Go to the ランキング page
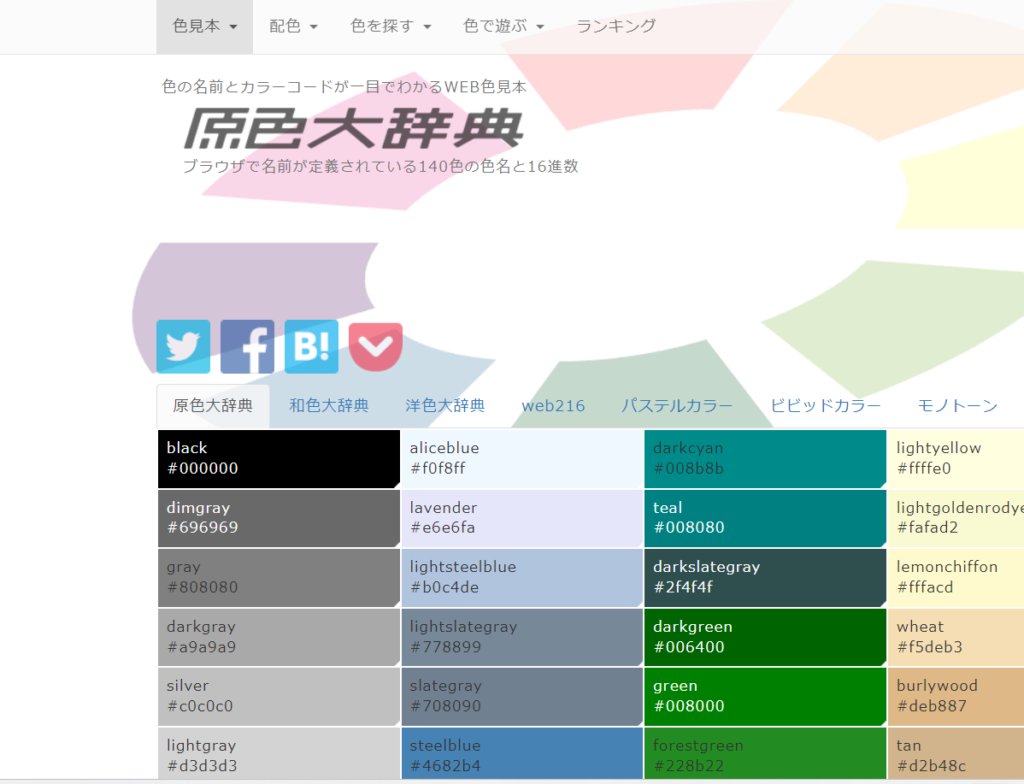Screen dimensions: 1024x784 [616, 26]
